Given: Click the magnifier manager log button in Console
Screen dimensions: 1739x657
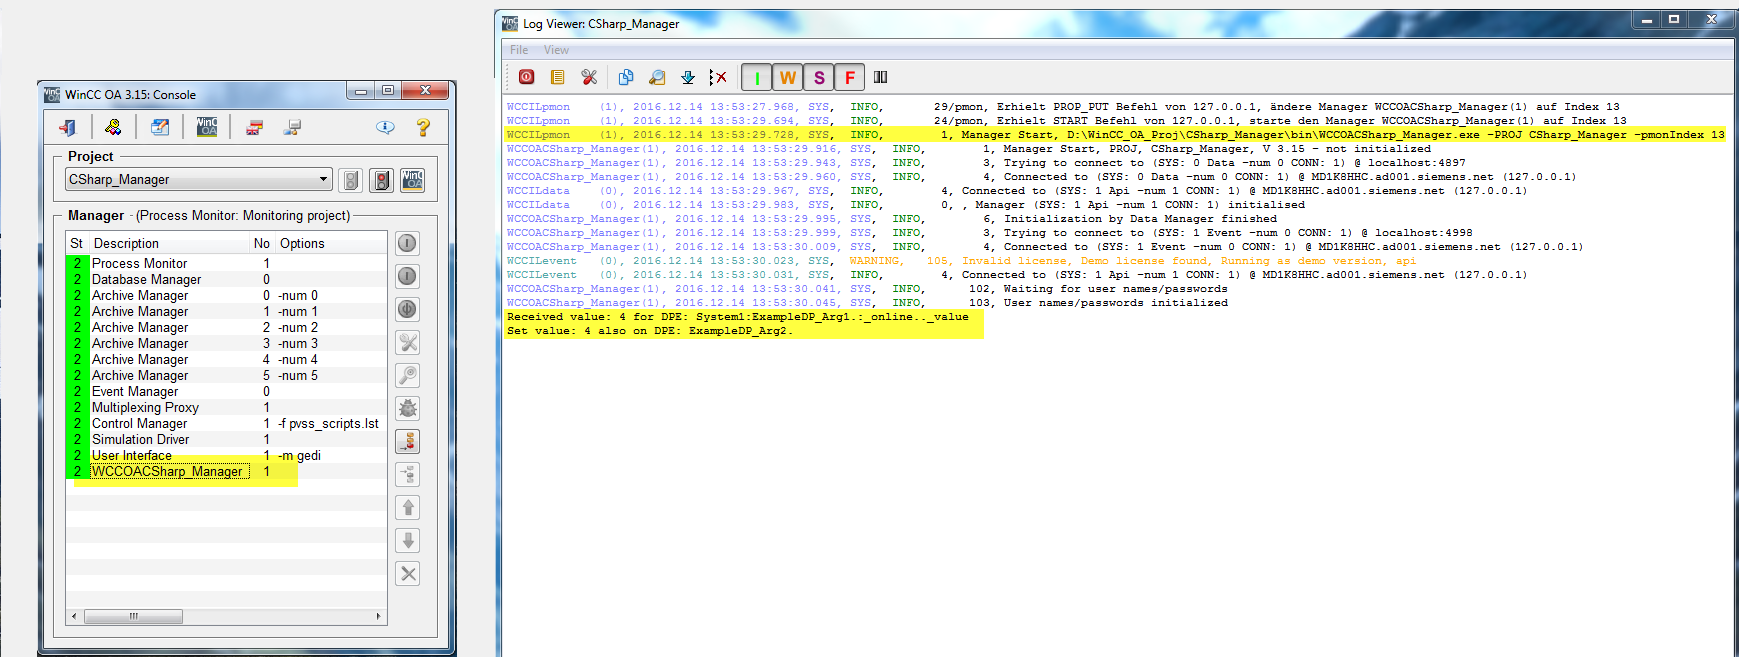Looking at the screenshot, I should click(407, 375).
